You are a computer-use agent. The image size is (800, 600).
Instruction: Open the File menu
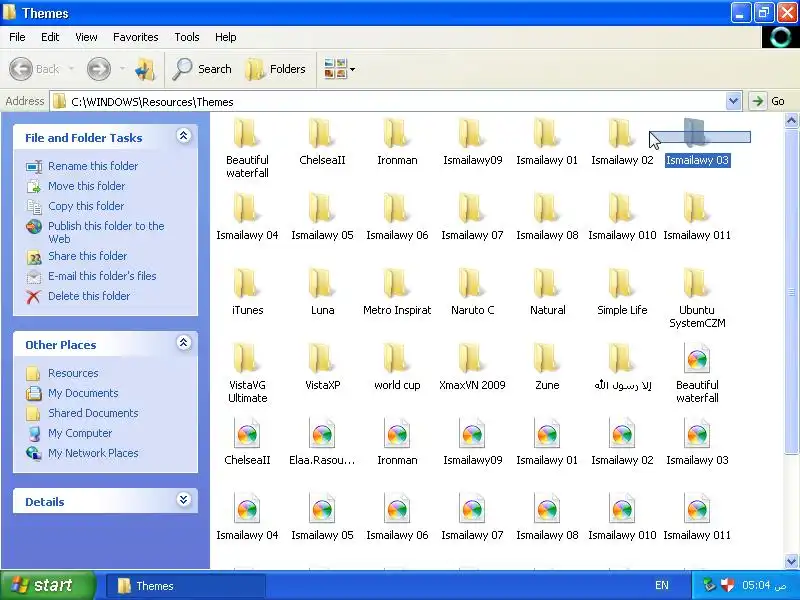coord(17,37)
